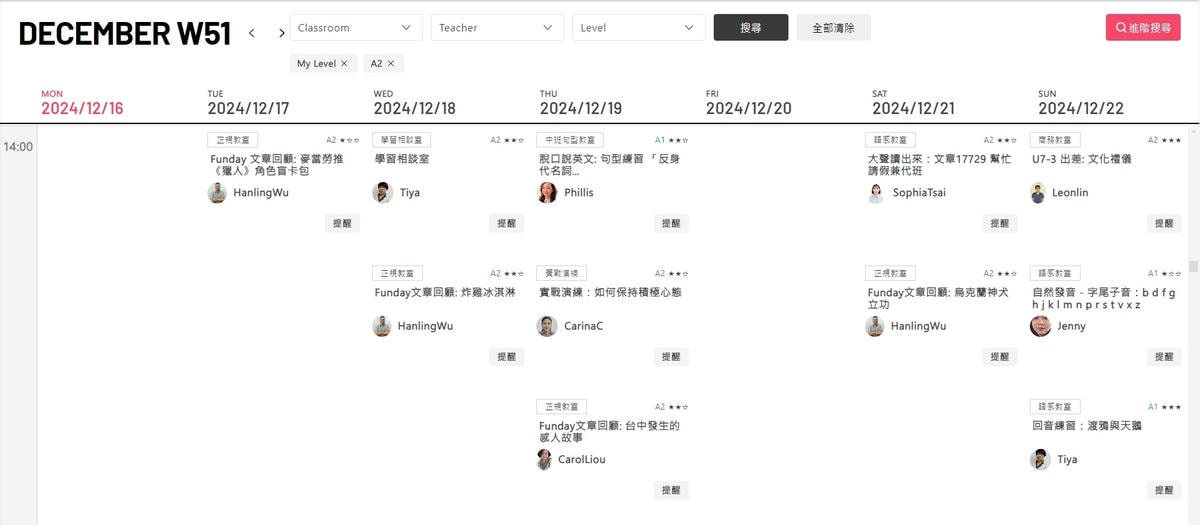The width and height of the screenshot is (1200, 525).
Task: Open the Classroom dropdown
Action: (x=356, y=28)
